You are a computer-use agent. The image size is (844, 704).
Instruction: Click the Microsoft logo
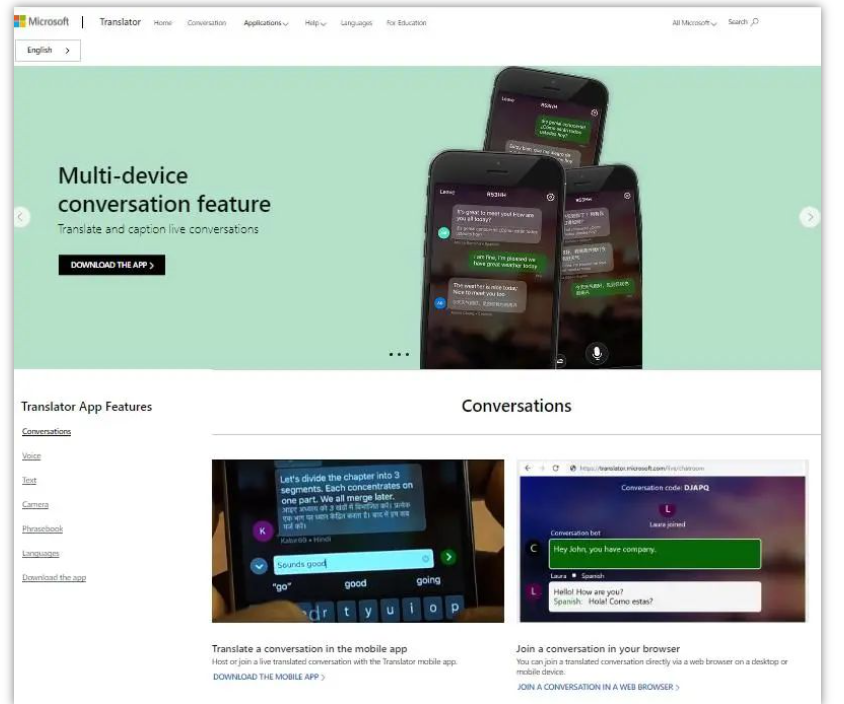(x=41, y=22)
